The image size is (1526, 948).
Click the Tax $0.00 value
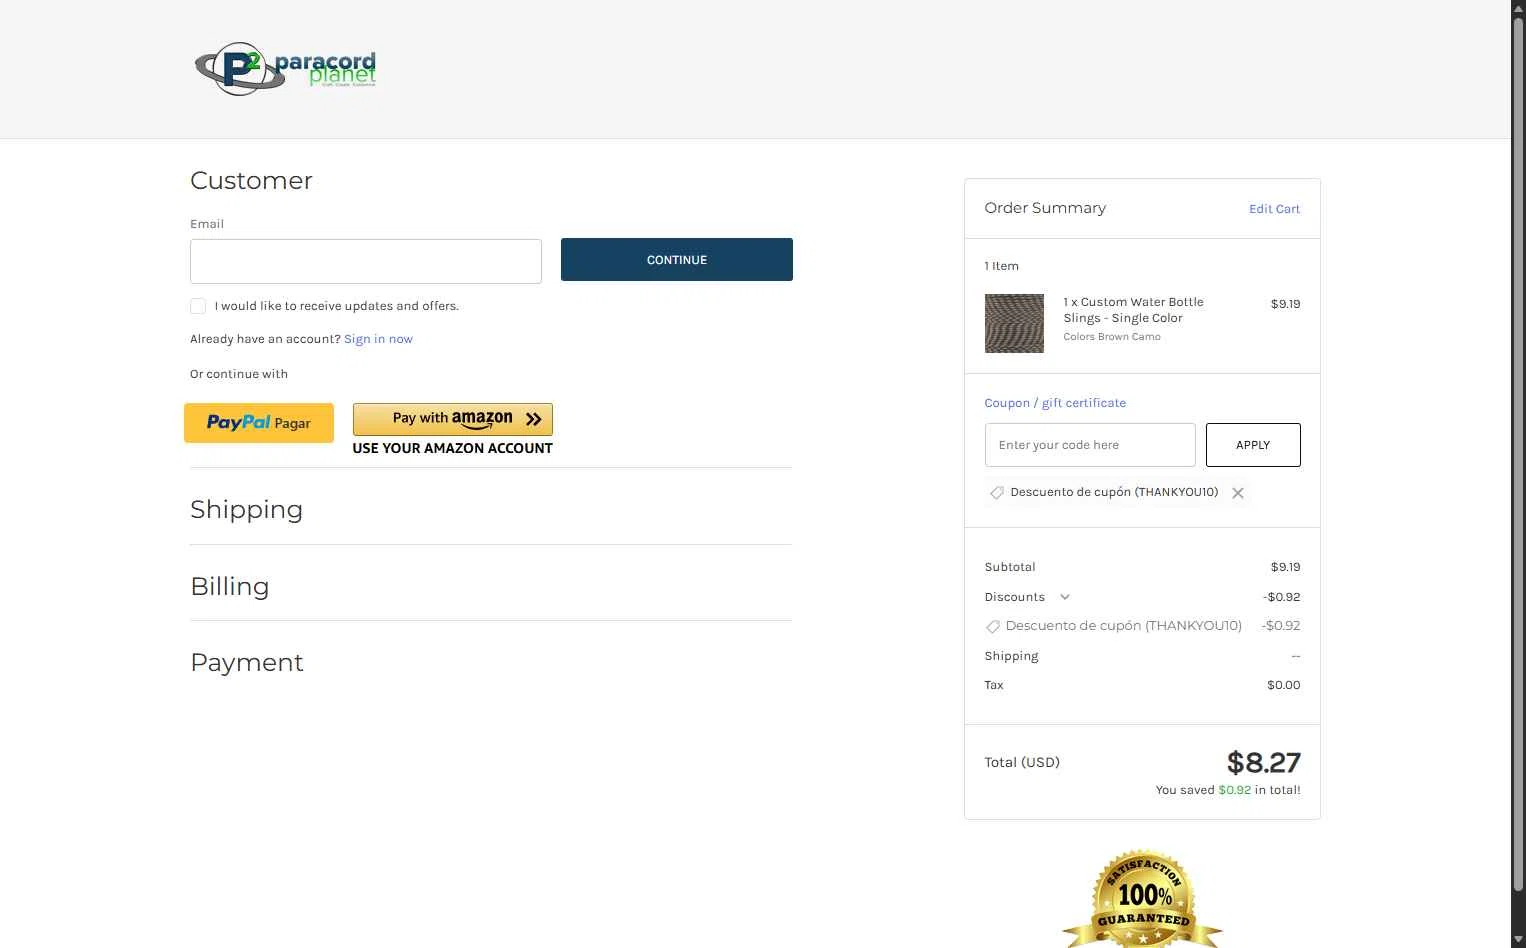point(1284,685)
